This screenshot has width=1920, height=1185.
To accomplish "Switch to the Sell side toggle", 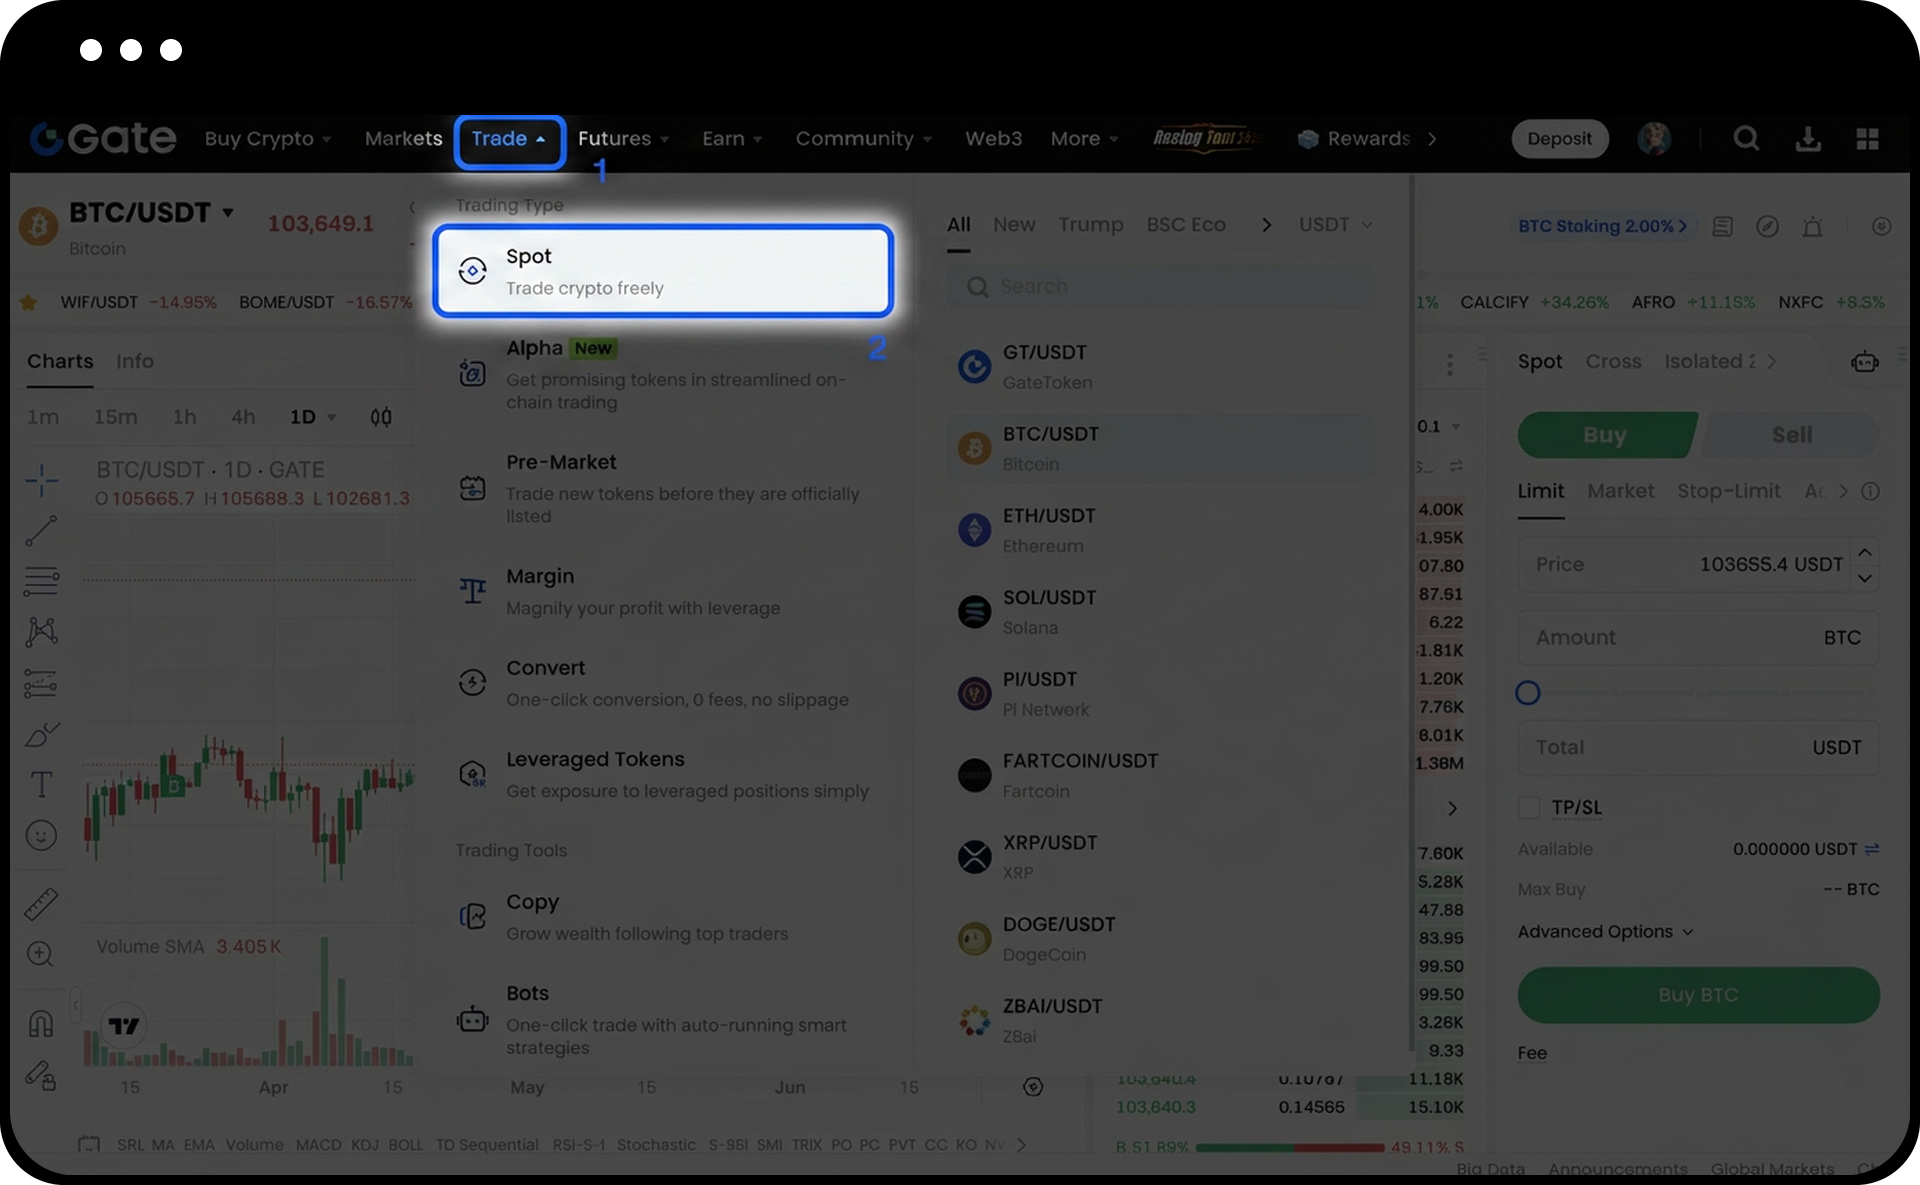I will [1791, 435].
